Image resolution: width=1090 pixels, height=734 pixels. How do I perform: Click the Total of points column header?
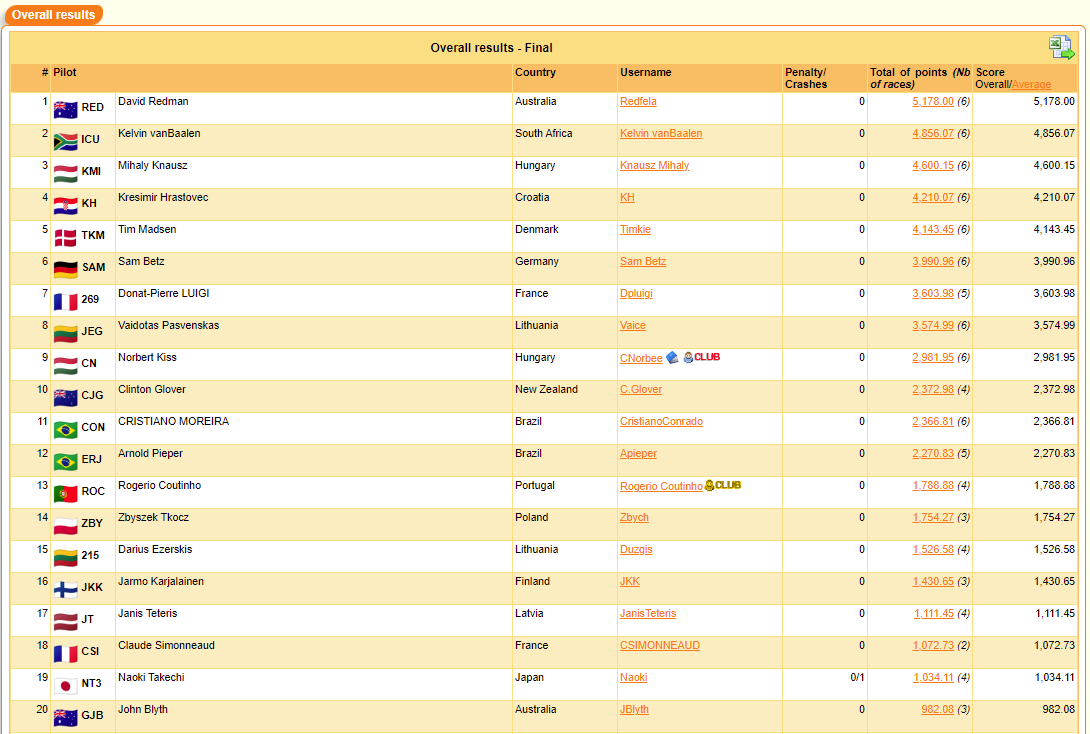tap(920, 78)
